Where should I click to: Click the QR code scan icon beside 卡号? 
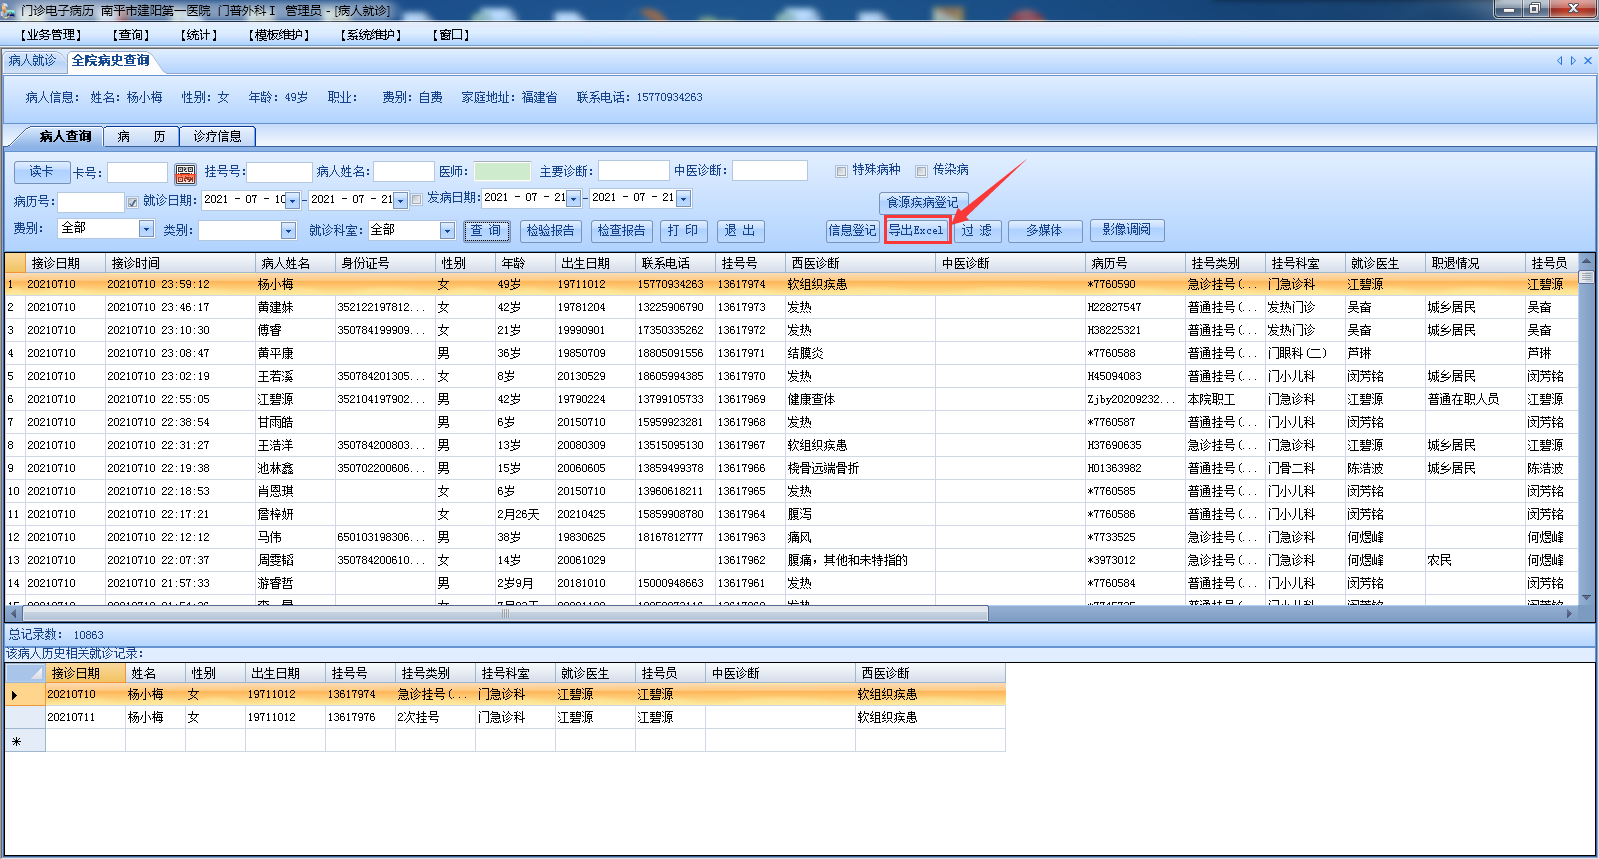point(185,174)
